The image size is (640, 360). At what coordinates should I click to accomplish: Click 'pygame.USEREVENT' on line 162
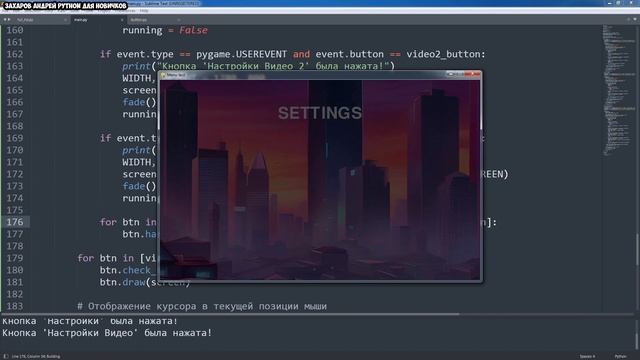click(x=242, y=54)
